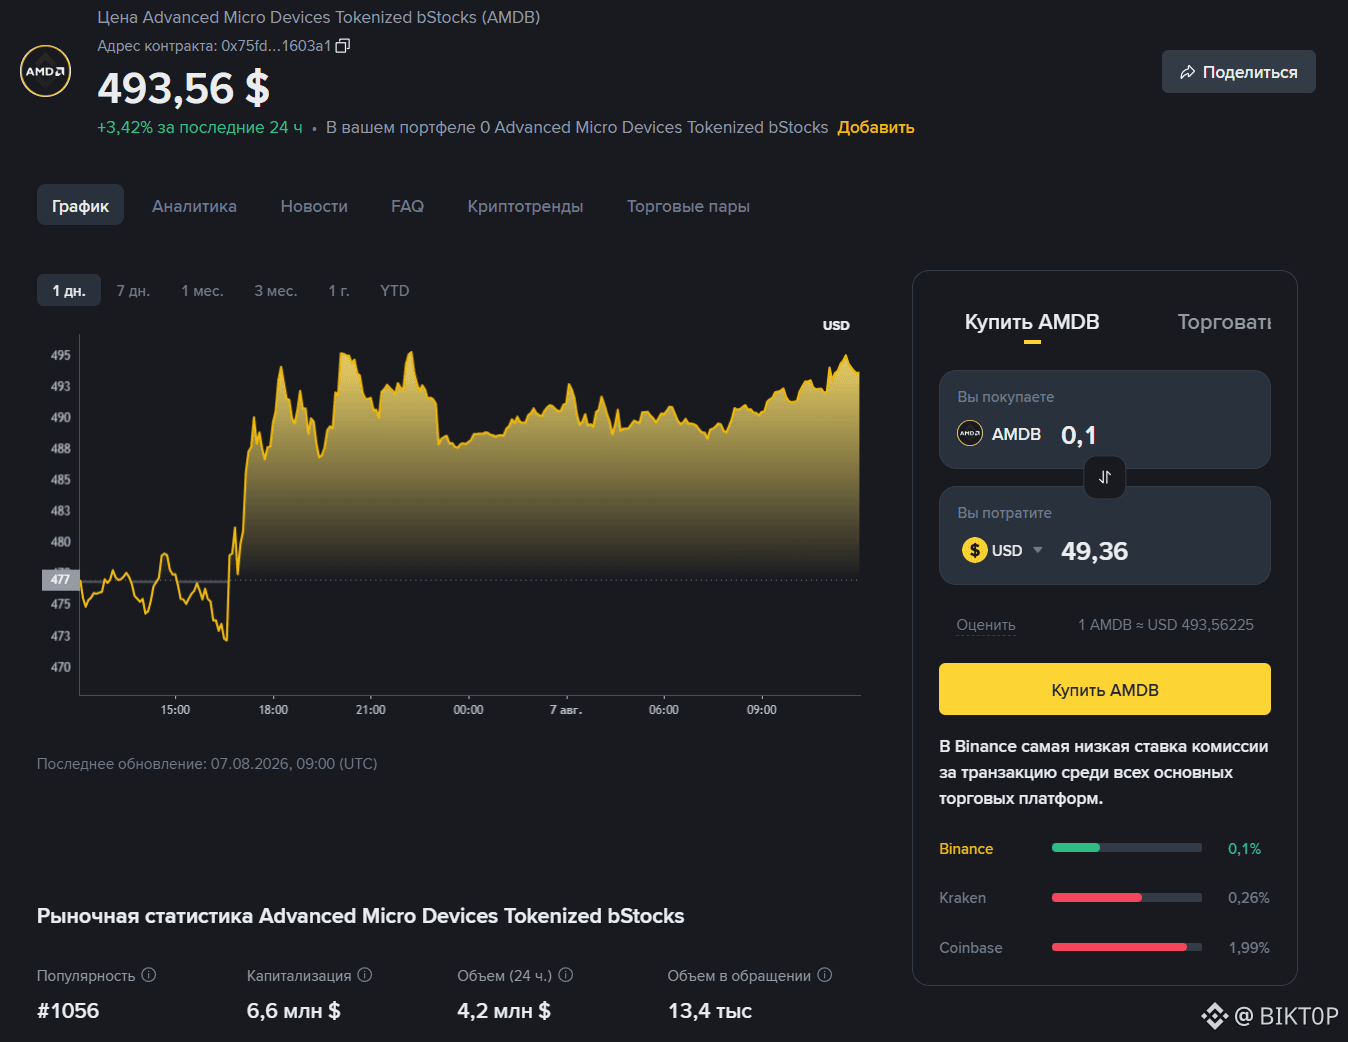Switch to the График tab
The width and height of the screenshot is (1348, 1042).
pos(81,205)
